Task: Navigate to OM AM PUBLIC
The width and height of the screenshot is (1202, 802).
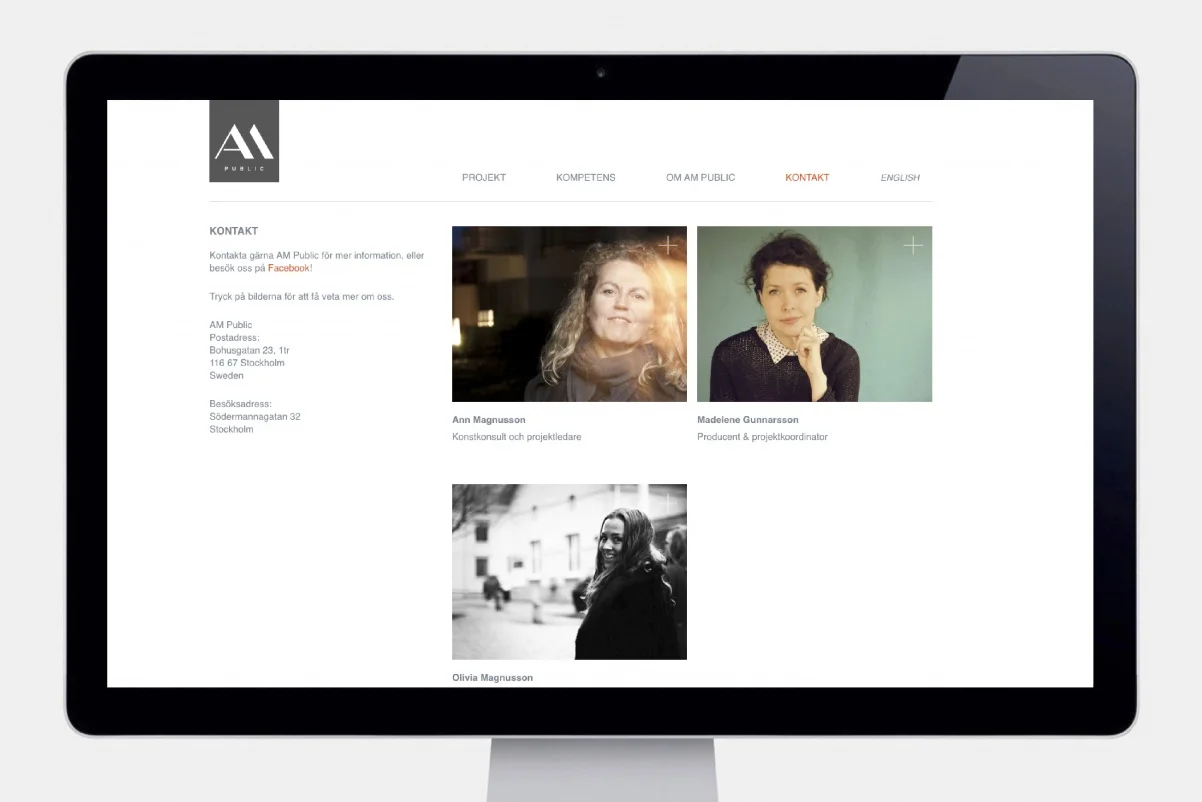Action: point(699,177)
